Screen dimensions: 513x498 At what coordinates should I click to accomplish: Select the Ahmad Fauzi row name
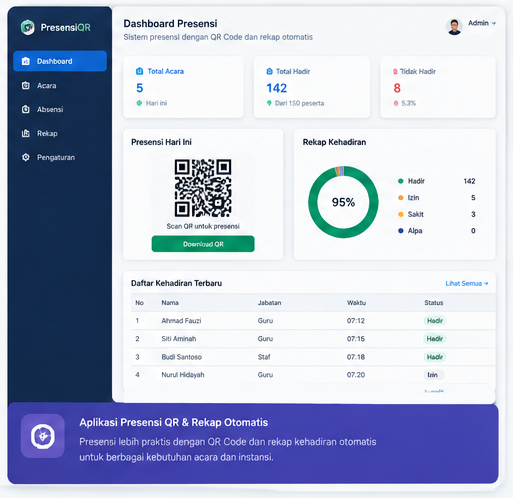[x=181, y=321]
